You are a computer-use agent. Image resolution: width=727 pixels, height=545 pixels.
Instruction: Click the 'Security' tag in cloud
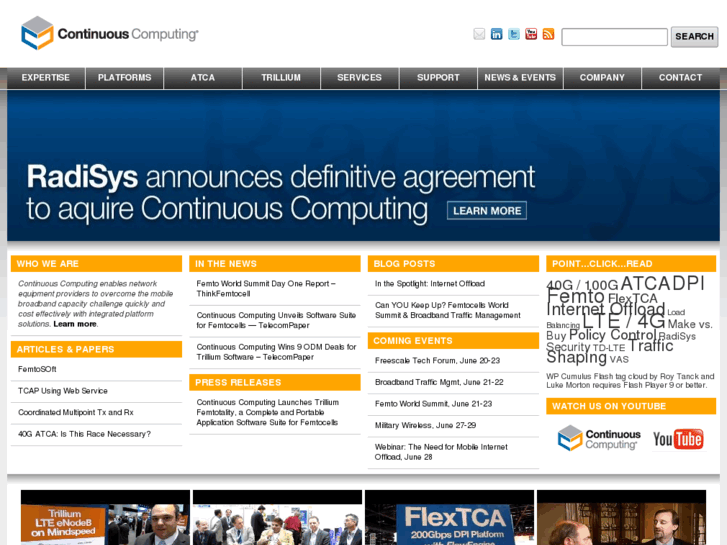[x=568, y=347]
